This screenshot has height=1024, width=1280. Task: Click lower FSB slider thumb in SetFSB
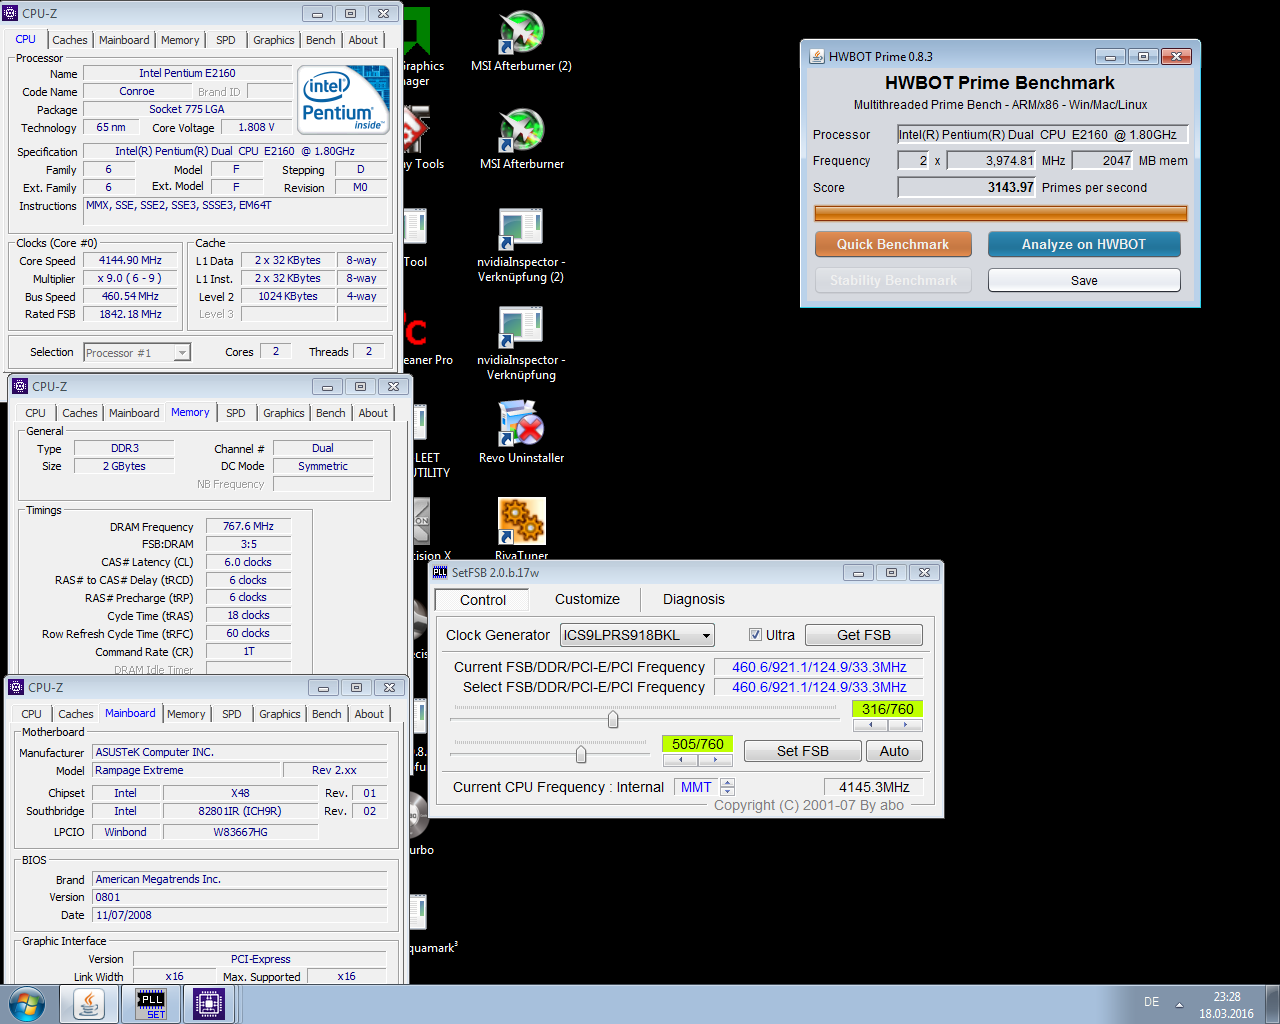pyautogui.click(x=581, y=754)
